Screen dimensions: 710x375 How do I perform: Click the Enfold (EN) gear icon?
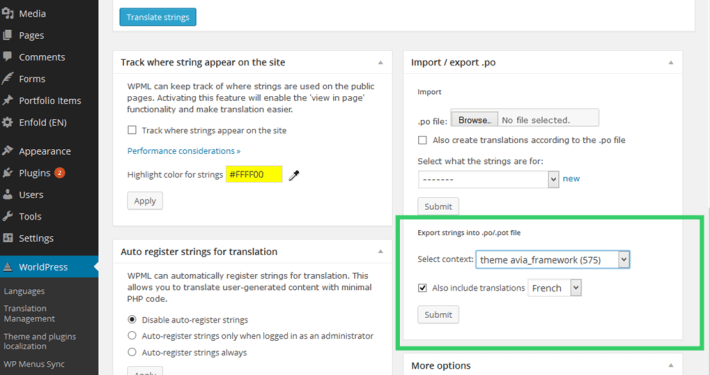[x=8, y=122]
